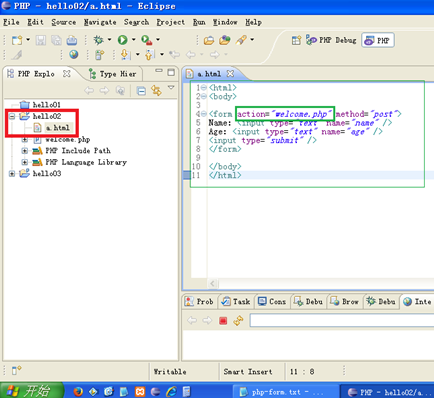The height and width of the screenshot is (398, 434).
Task: Click the Save toolbar icon
Action: tap(41, 40)
